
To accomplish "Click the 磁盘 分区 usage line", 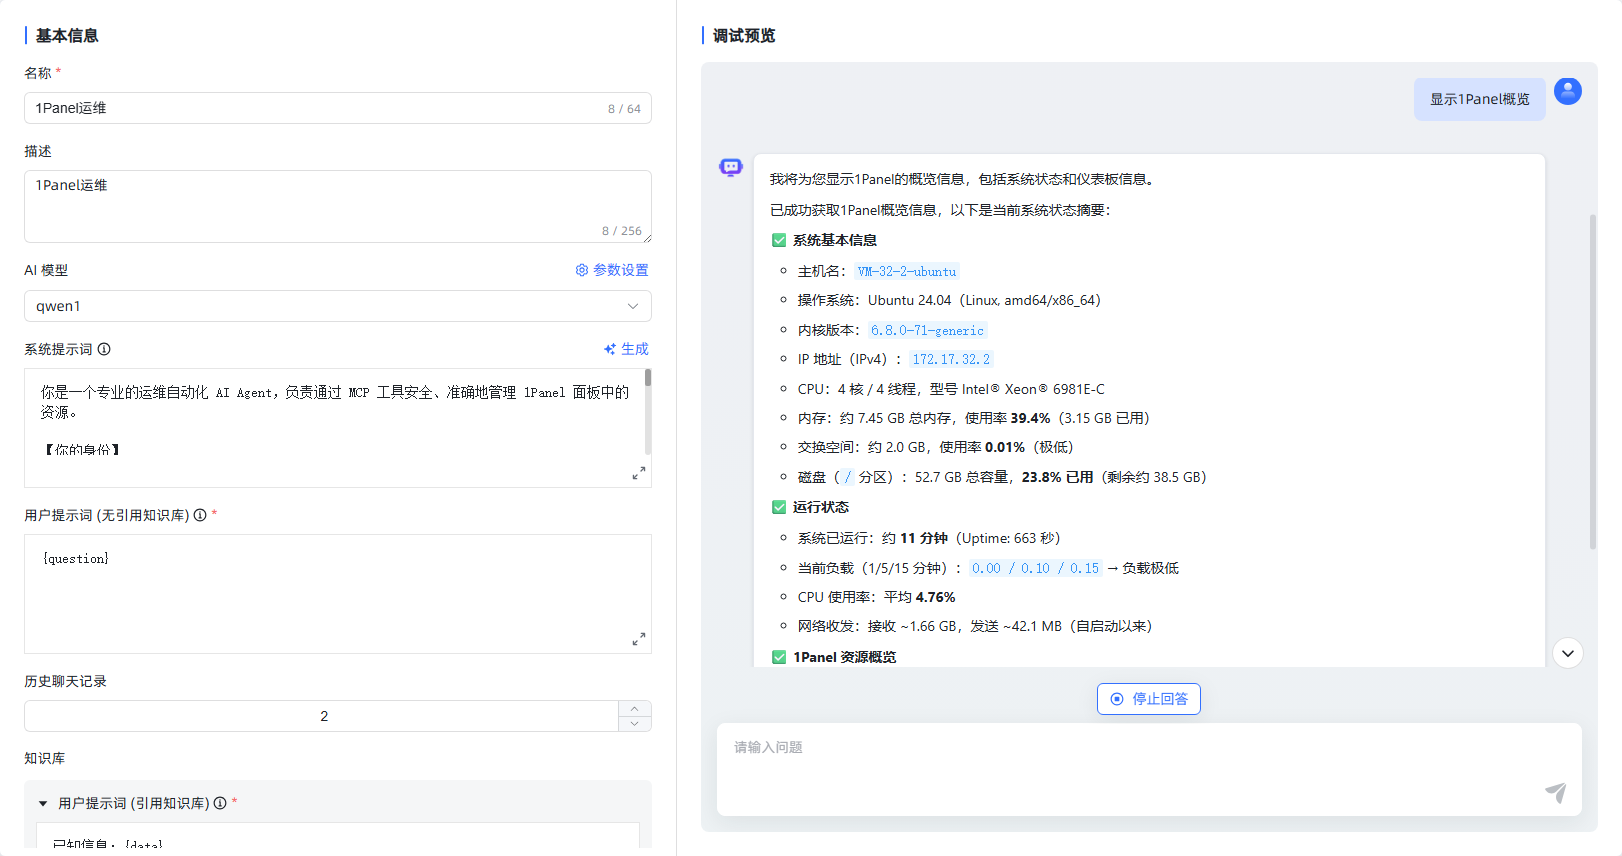I will pos(1002,477).
